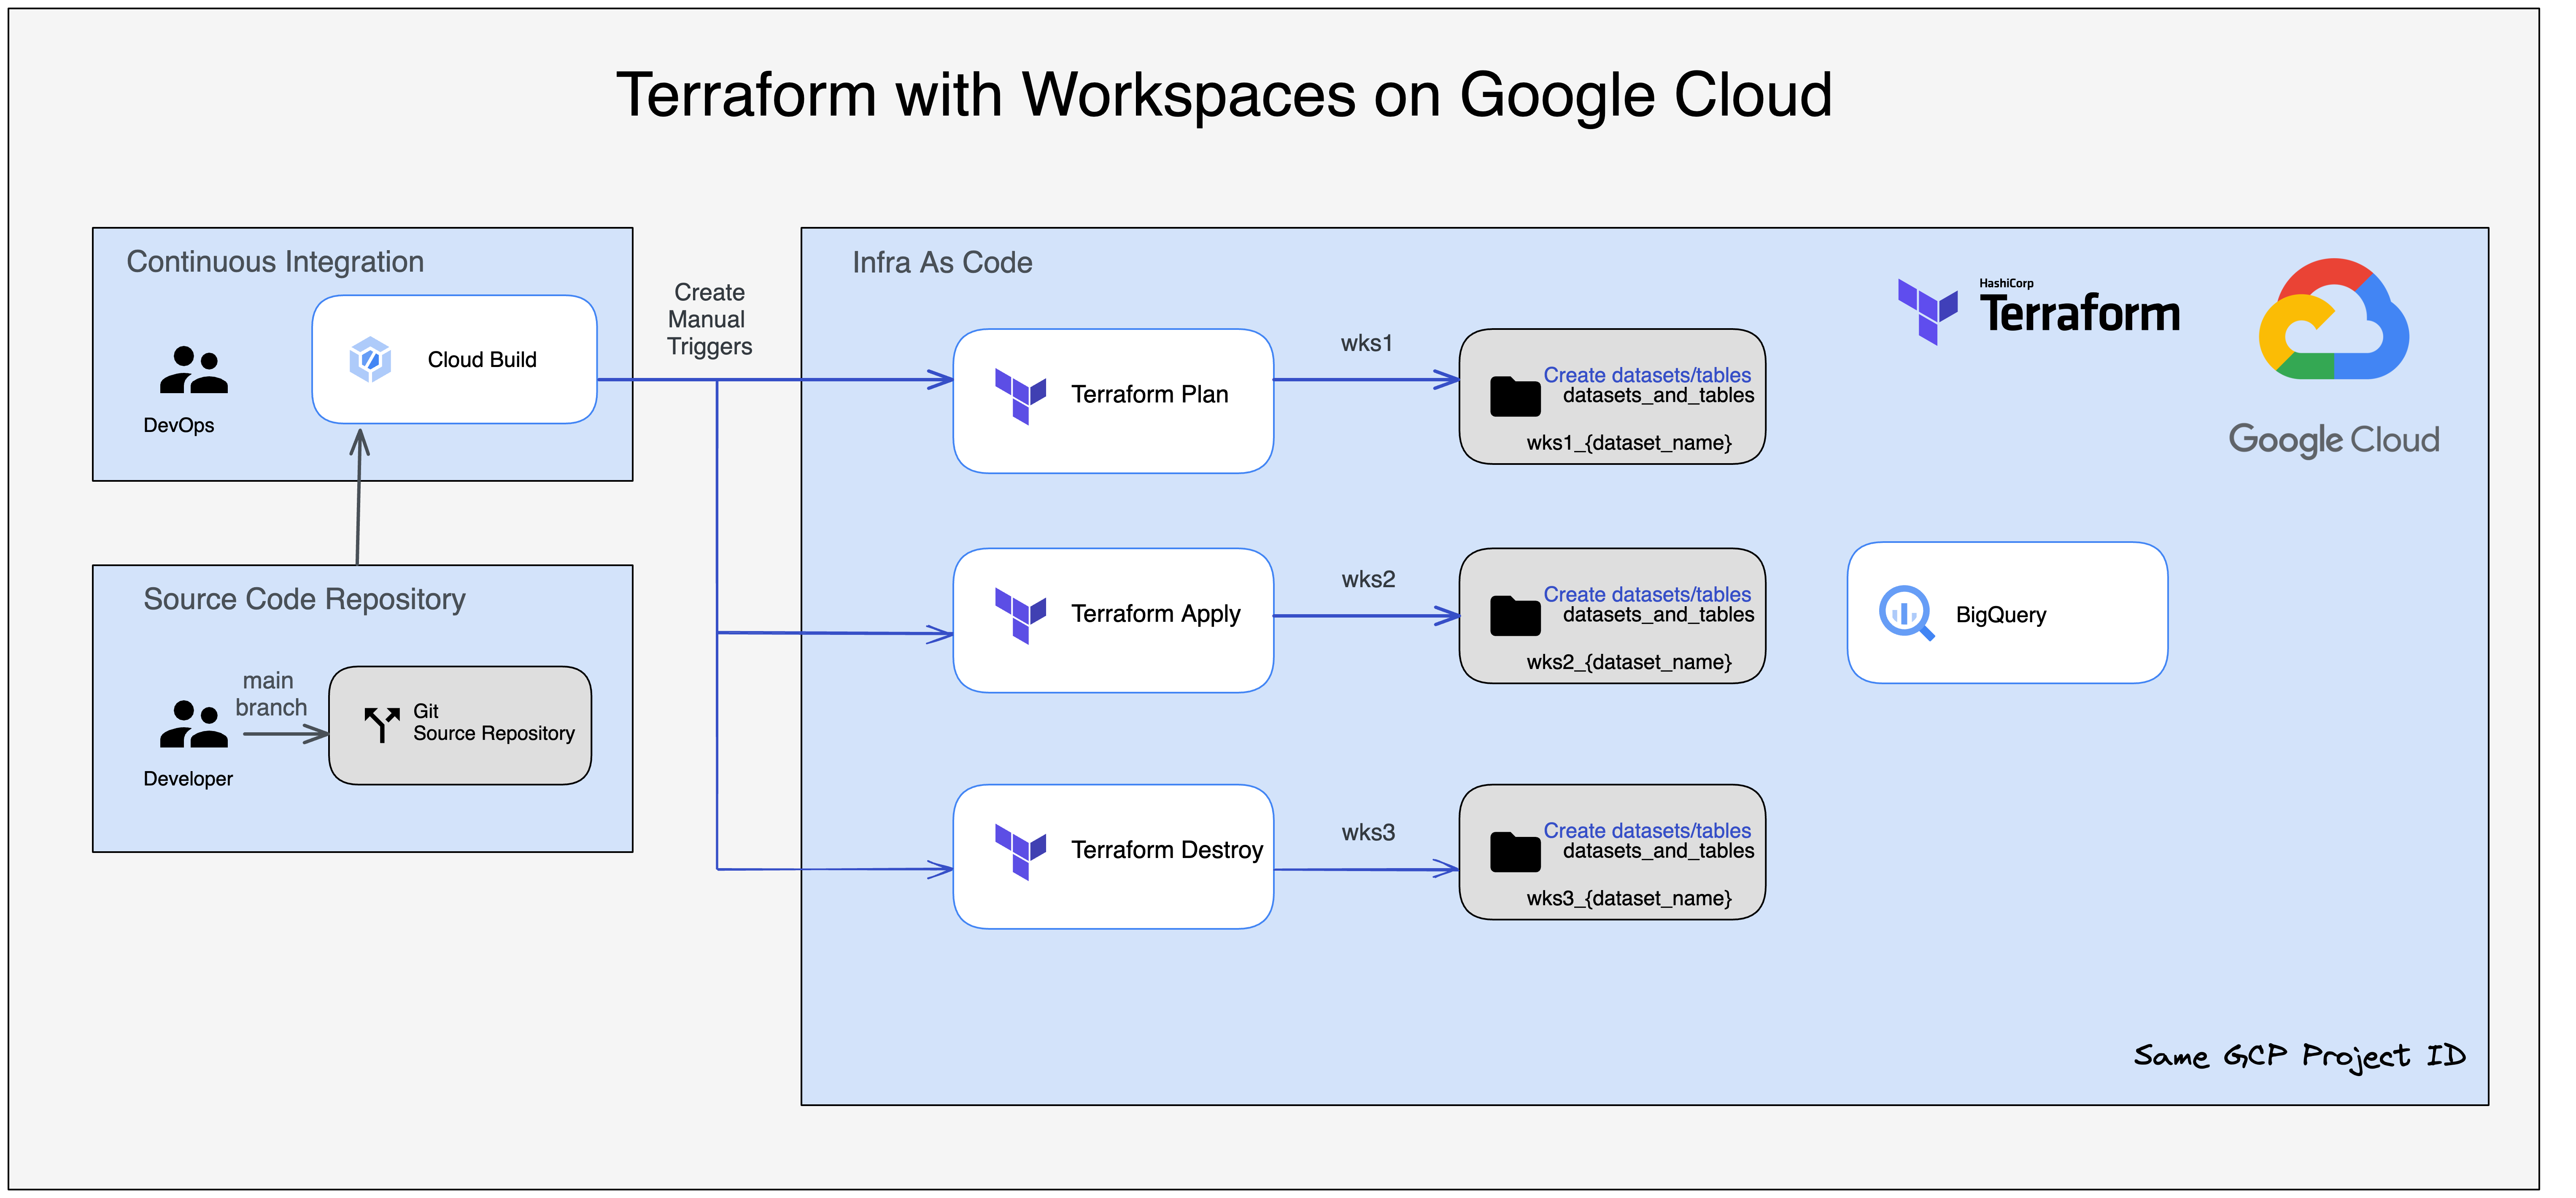Click the wks3 black folder icon
2576x1198 pixels.
1515,852
